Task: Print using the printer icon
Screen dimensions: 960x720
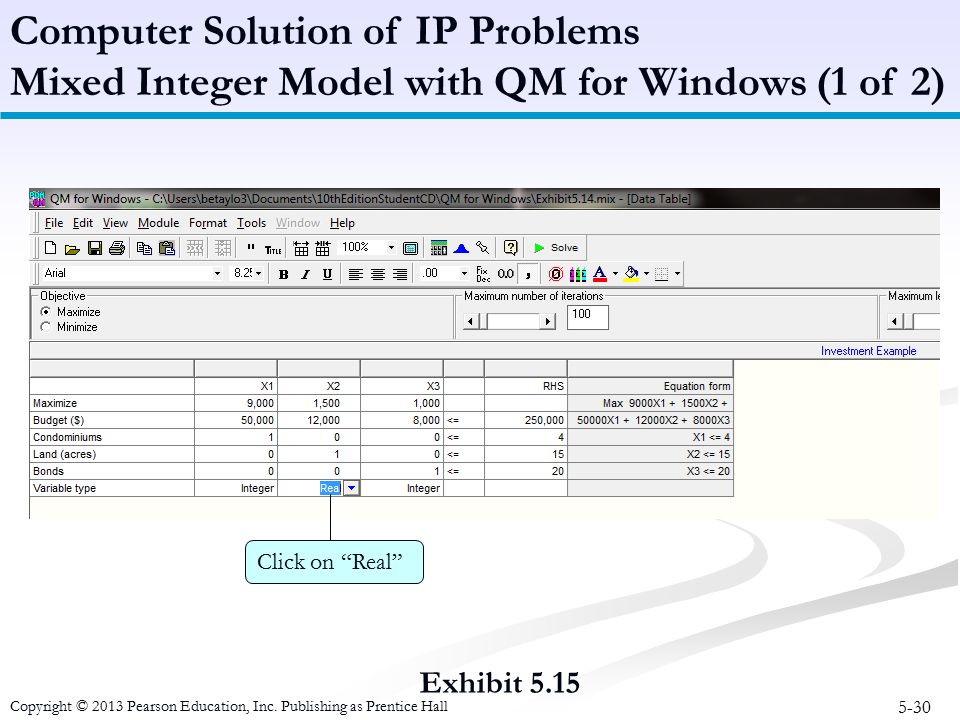Action: click(117, 248)
